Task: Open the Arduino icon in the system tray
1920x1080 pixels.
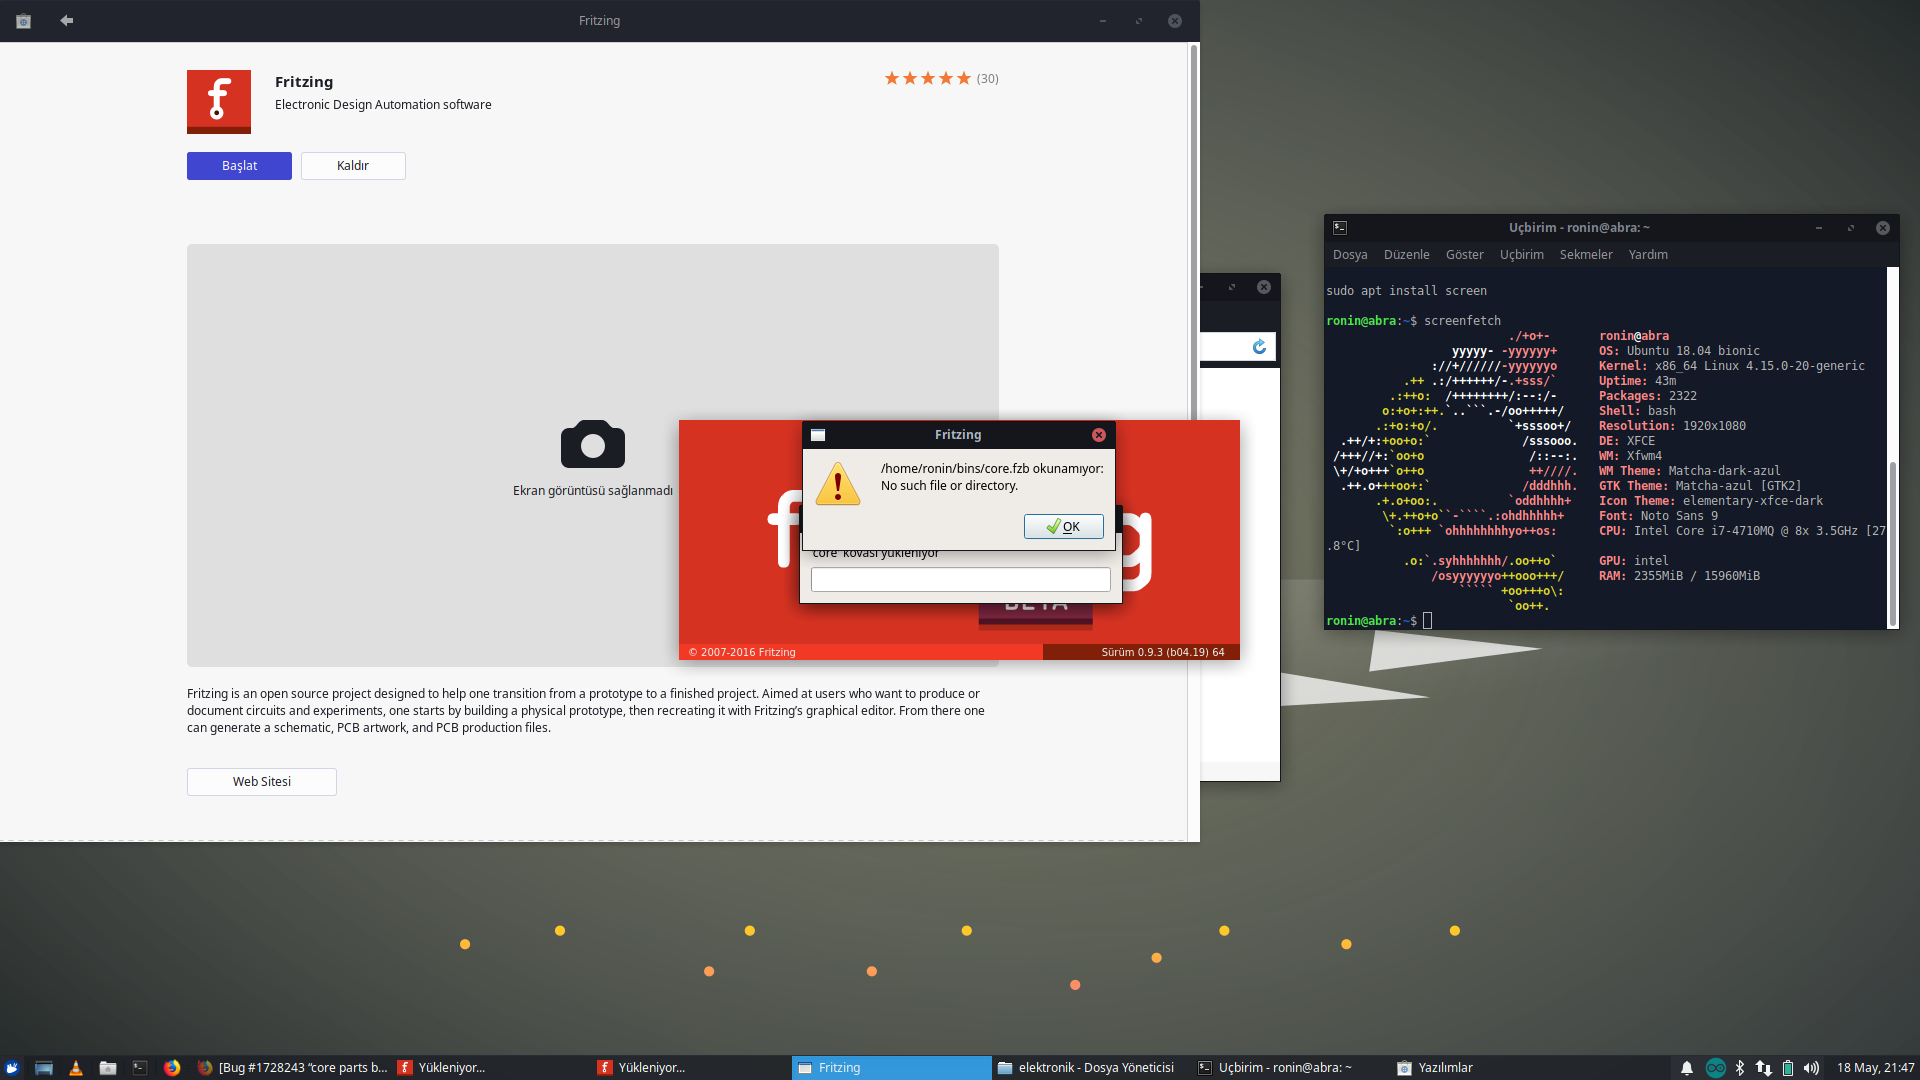Action: [x=1716, y=1067]
